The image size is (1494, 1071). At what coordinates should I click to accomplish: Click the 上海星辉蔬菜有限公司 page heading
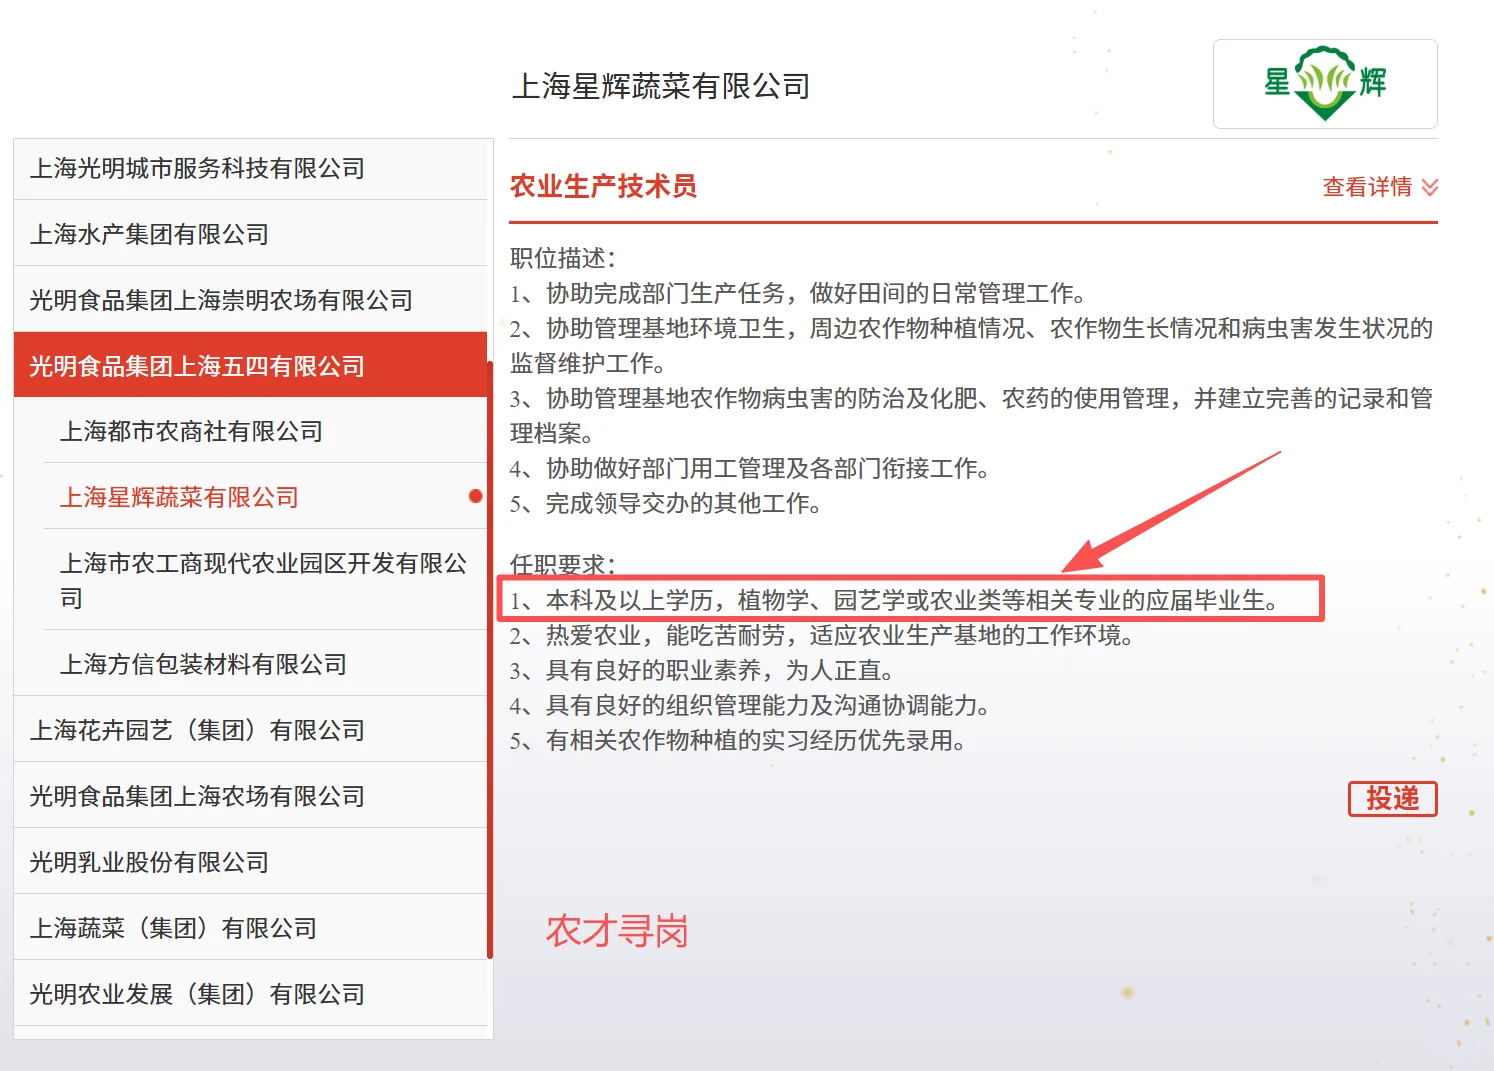(661, 86)
